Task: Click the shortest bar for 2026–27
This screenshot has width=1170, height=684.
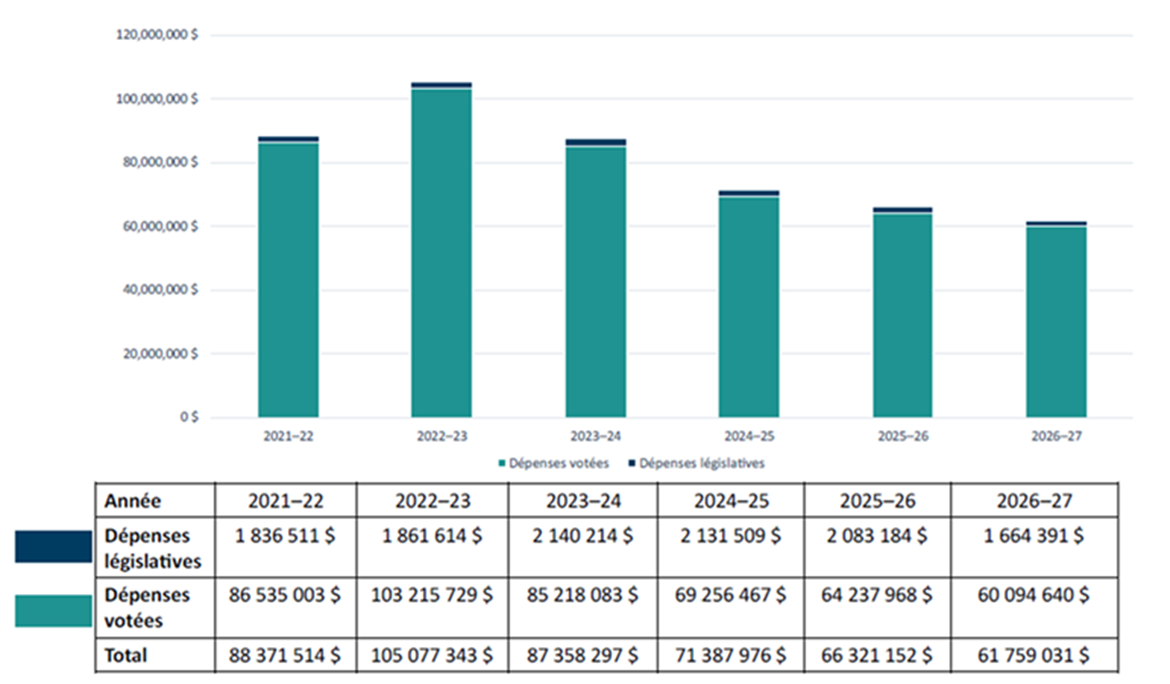Action: coord(1054,320)
